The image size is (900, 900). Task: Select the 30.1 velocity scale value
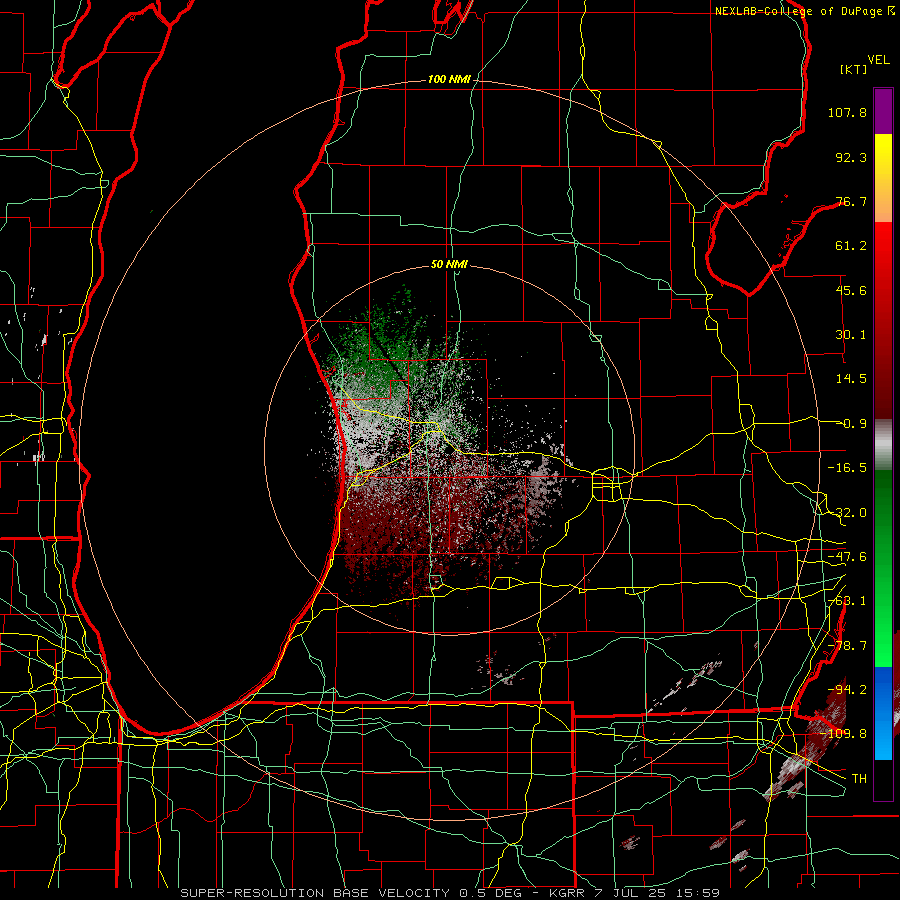851,335
